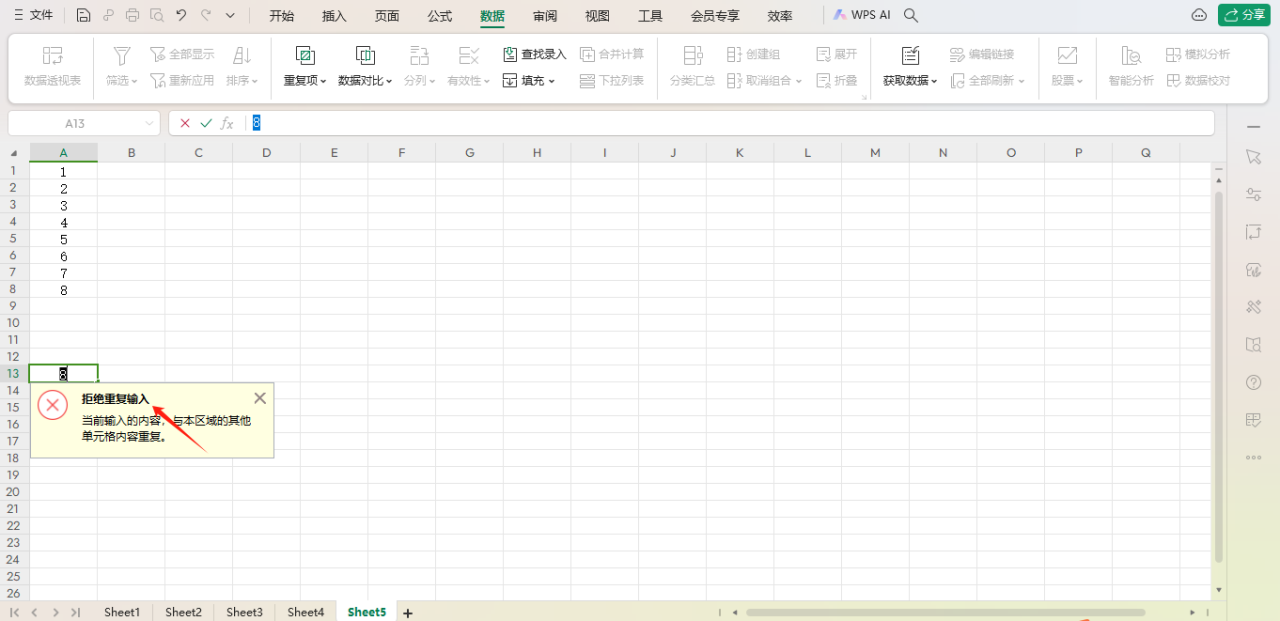Open the 数据对比 compare dropdown

365,66
